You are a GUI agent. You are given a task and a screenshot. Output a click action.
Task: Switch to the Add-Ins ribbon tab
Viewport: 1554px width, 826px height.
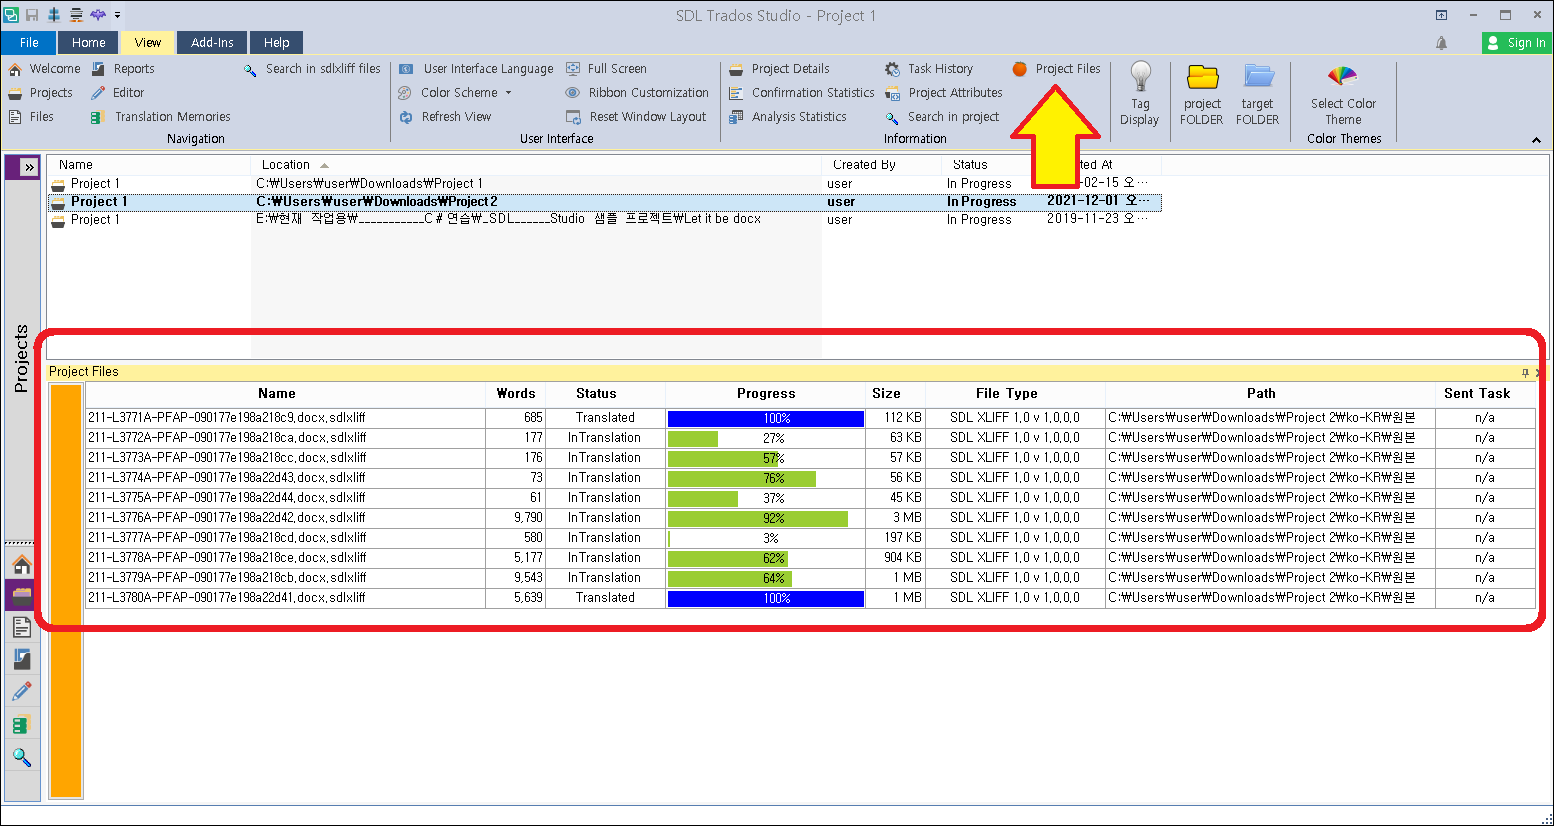[211, 42]
